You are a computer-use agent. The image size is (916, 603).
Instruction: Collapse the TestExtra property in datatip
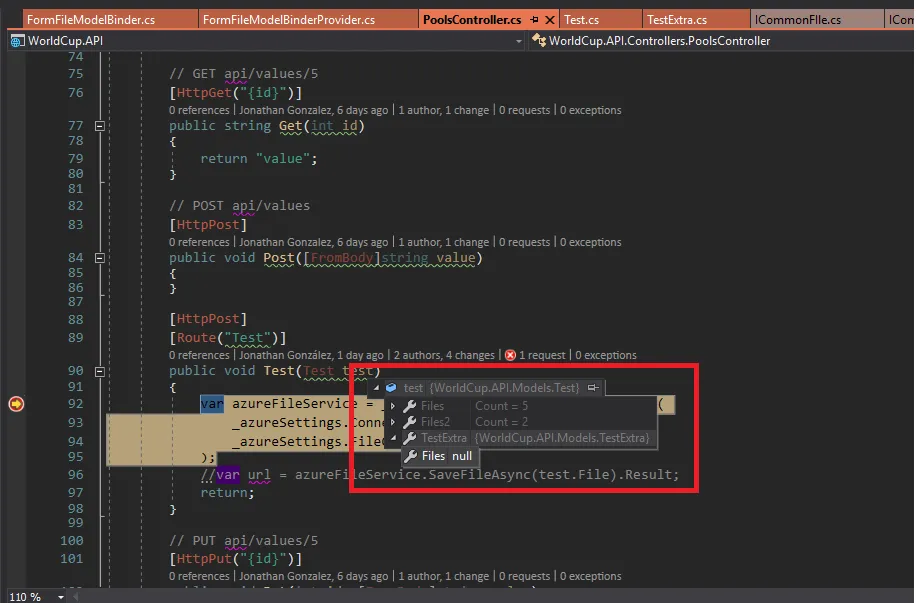(x=393, y=438)
